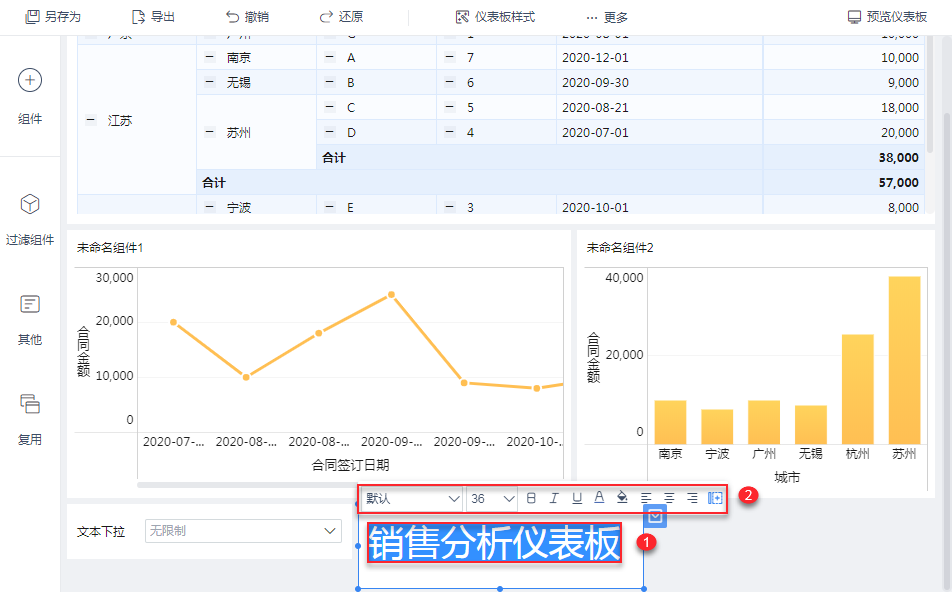Collapse the row with value 3
Image resolution: width=952 pixels, height=592 pixels.
click(x=450, y=207)
